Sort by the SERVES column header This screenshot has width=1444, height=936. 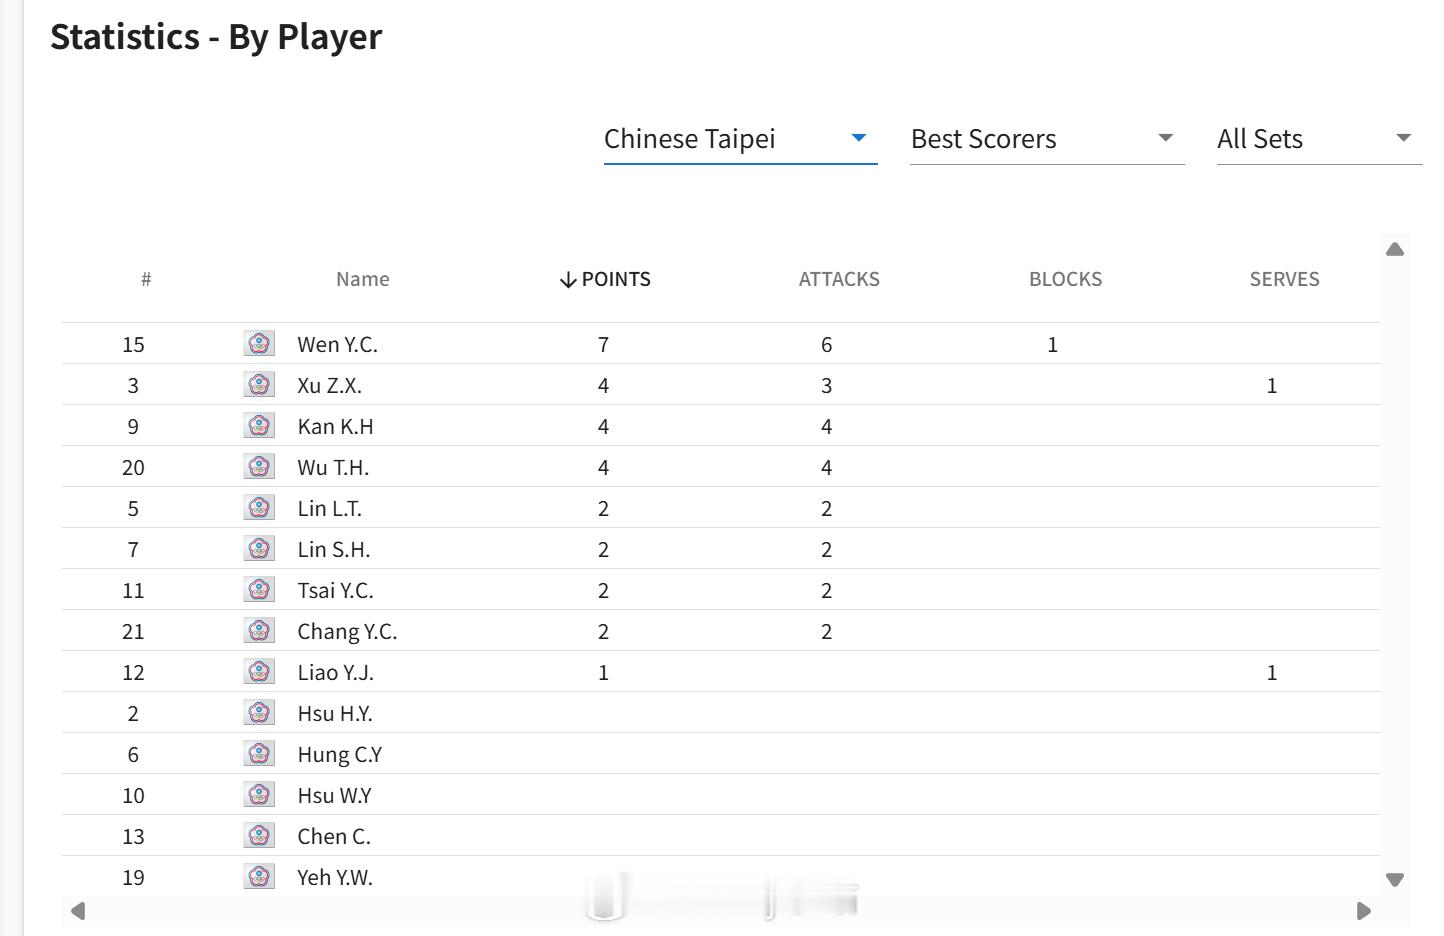(x=1284, y=279)
